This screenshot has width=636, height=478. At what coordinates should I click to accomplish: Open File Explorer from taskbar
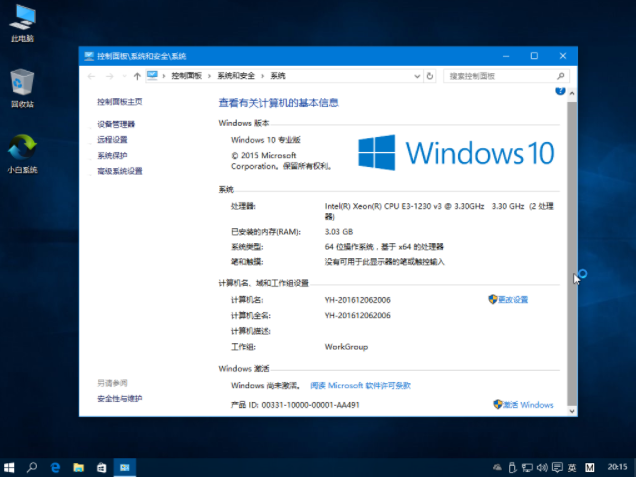78,468
